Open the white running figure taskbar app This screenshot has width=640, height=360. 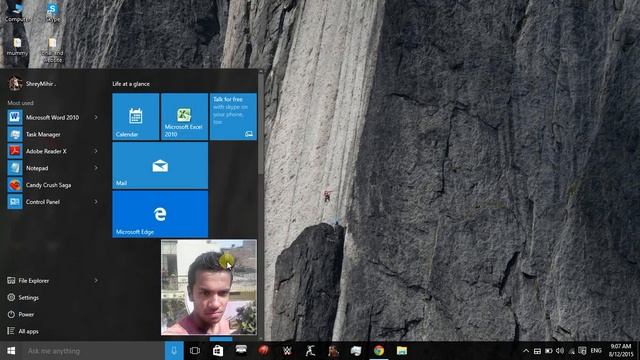(x=310, y=351)
